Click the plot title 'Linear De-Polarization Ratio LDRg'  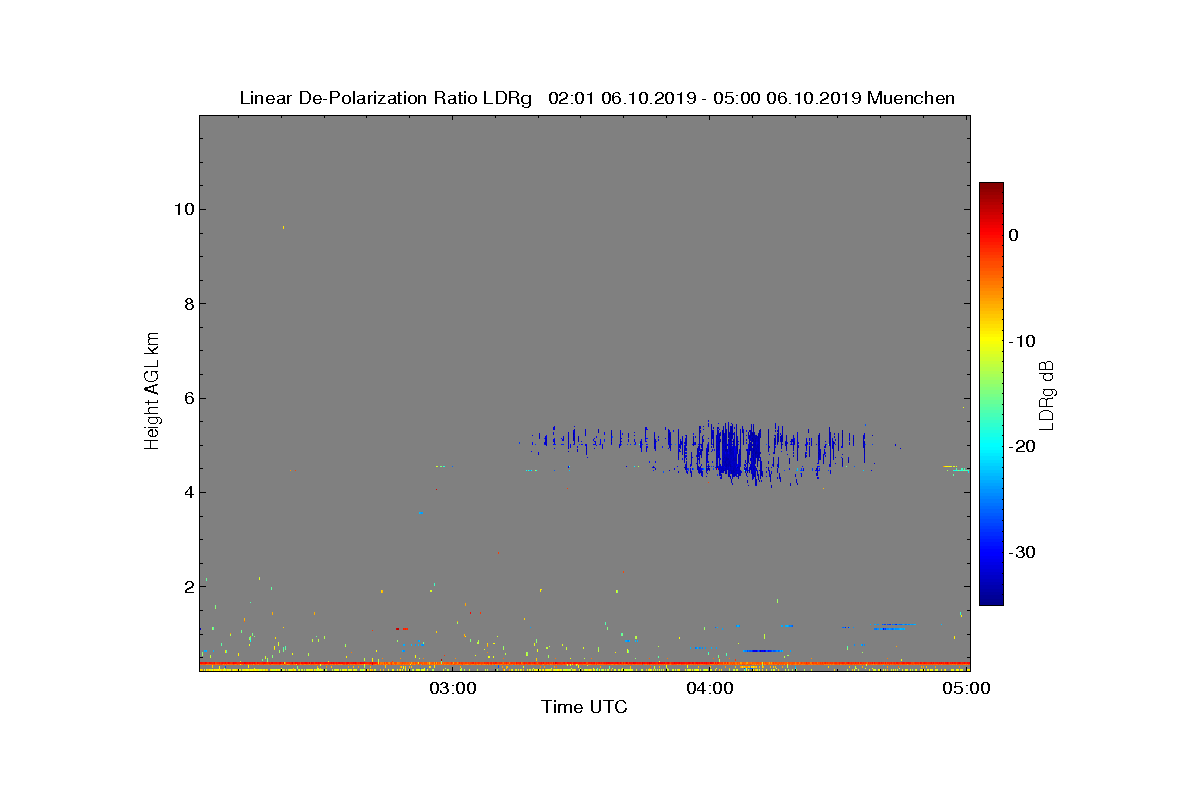(x=388, y=98)
